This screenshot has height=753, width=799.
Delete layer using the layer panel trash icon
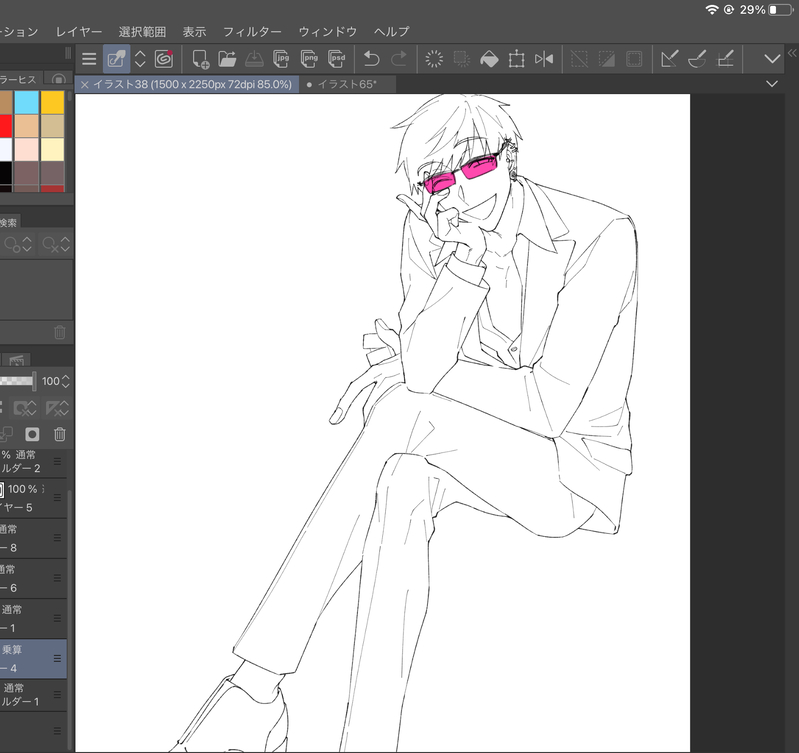[x=59, y=434]
